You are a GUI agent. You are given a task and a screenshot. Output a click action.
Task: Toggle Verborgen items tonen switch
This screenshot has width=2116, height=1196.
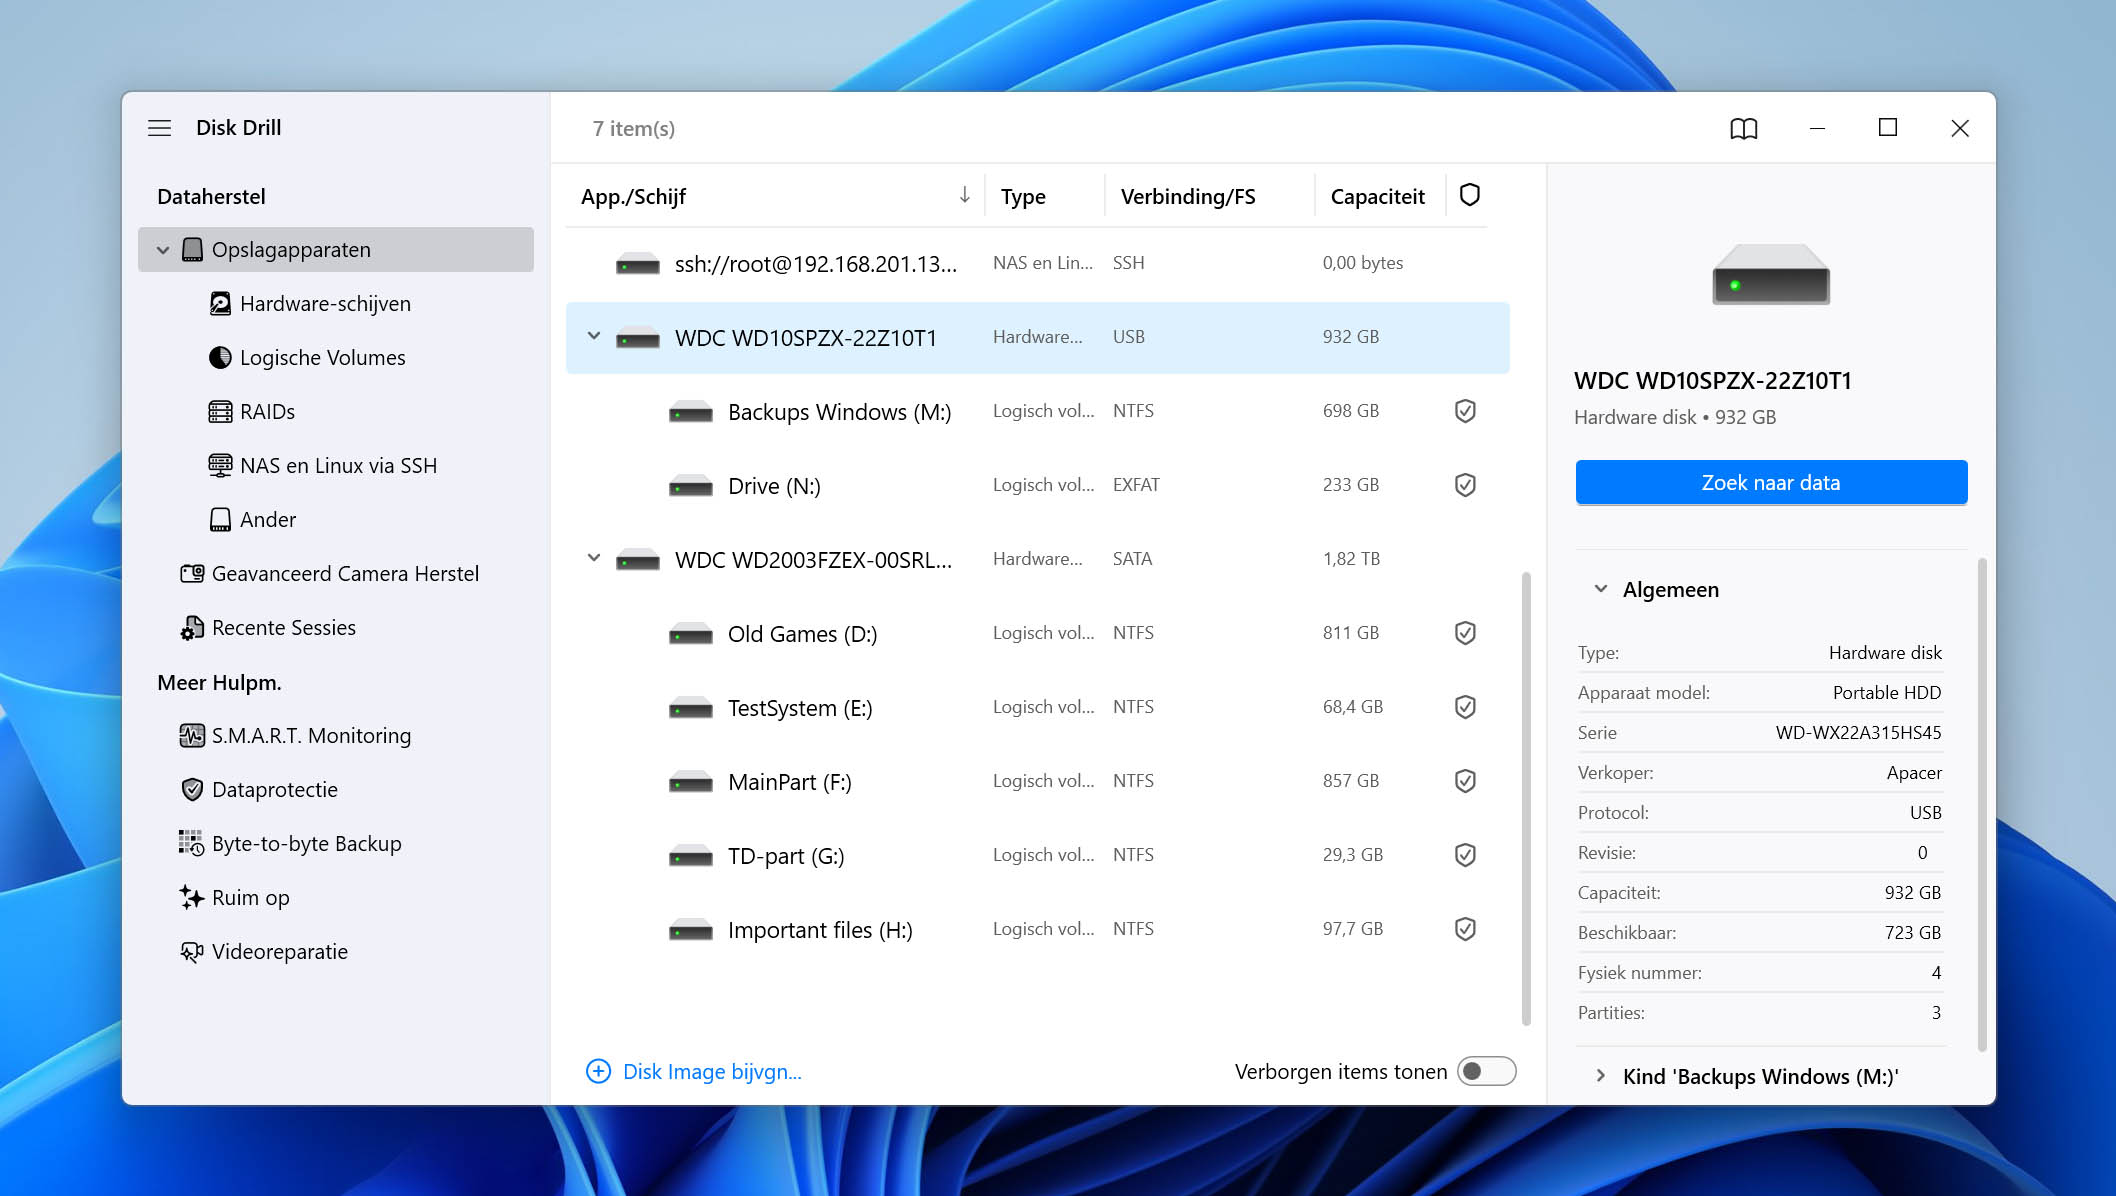pyautogui.click(x=1486, y=1071)
